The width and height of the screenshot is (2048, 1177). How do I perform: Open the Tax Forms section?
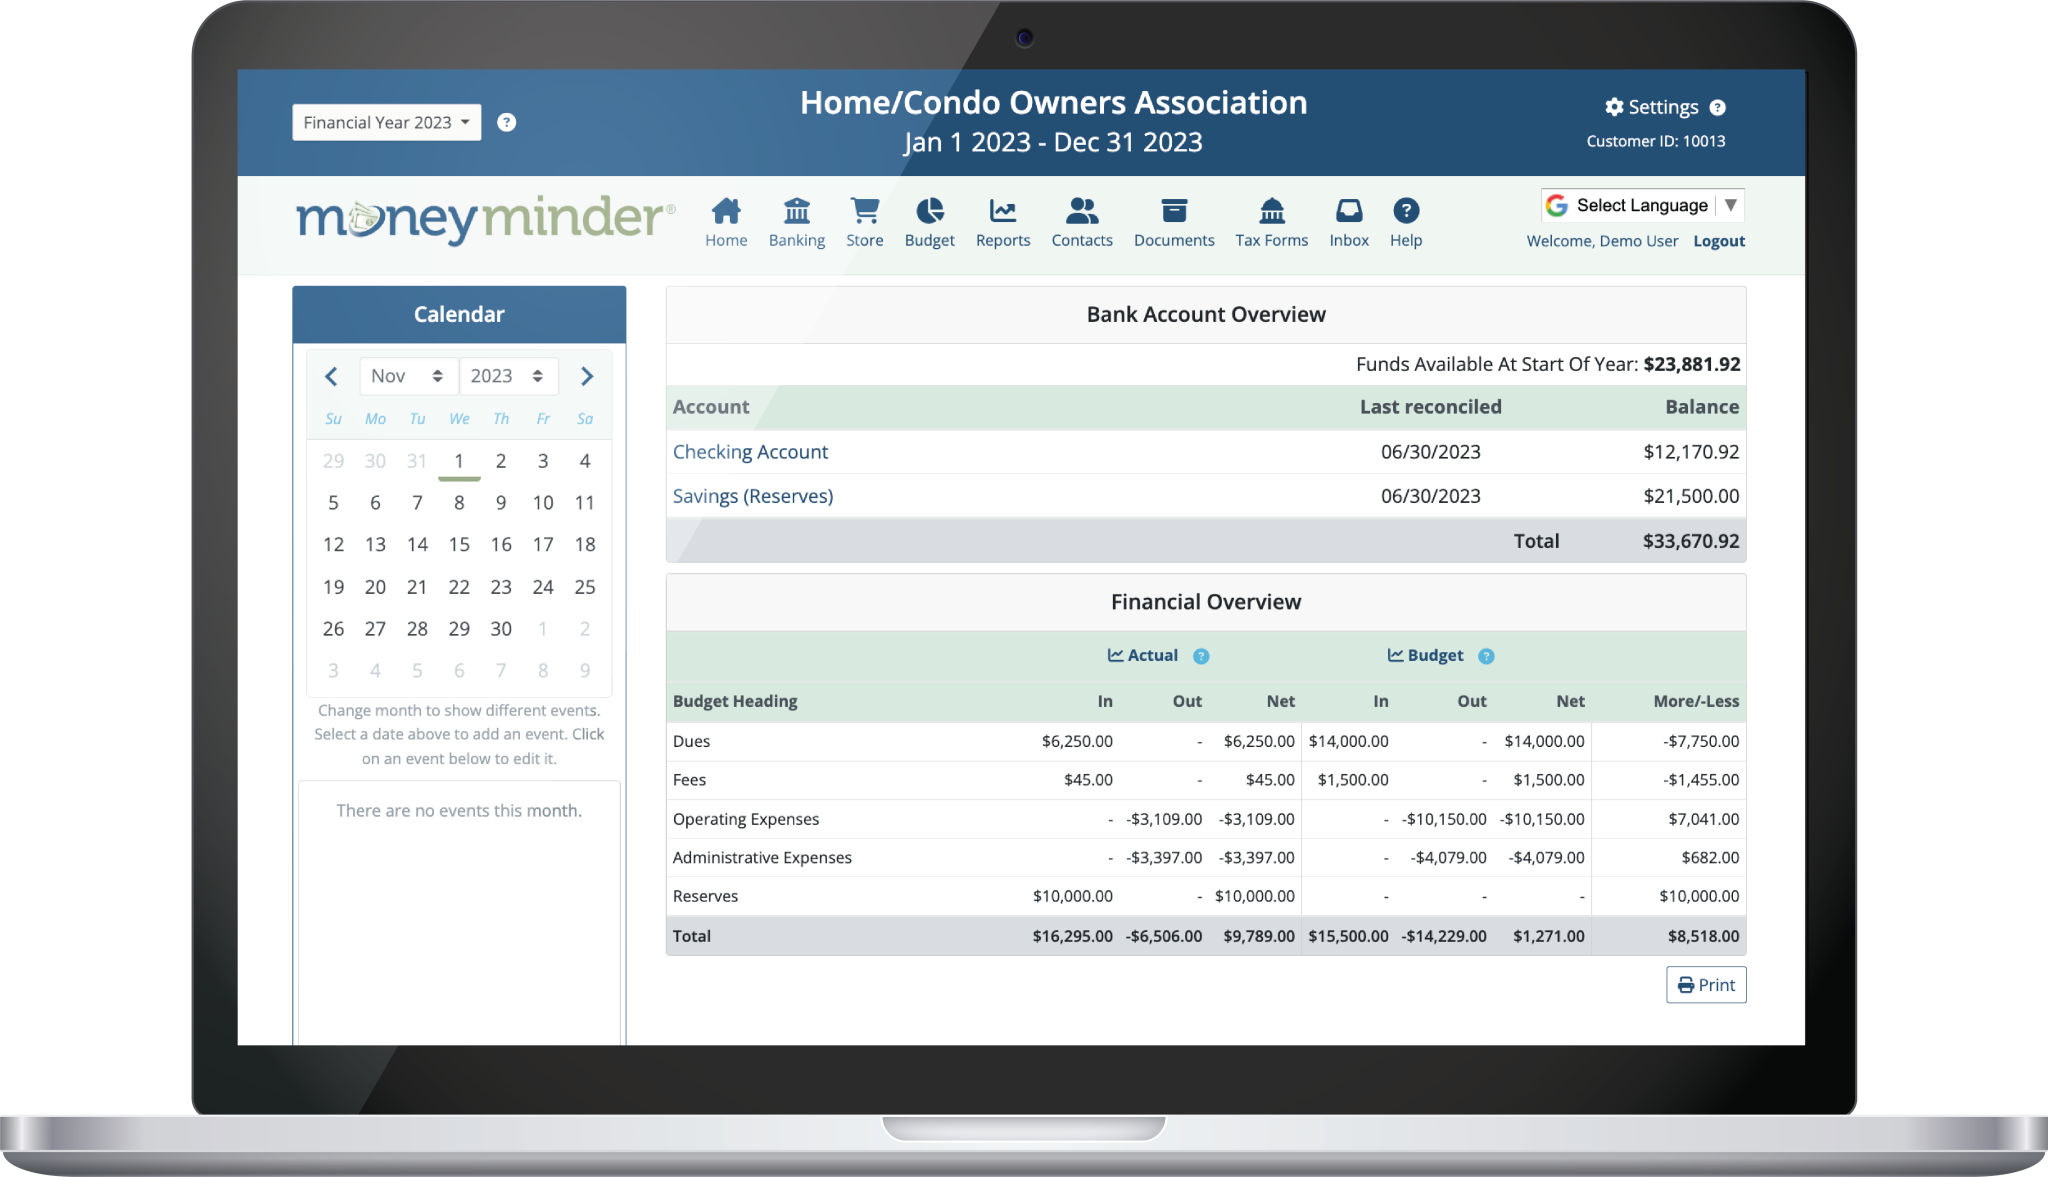[x=1271, y=222]
